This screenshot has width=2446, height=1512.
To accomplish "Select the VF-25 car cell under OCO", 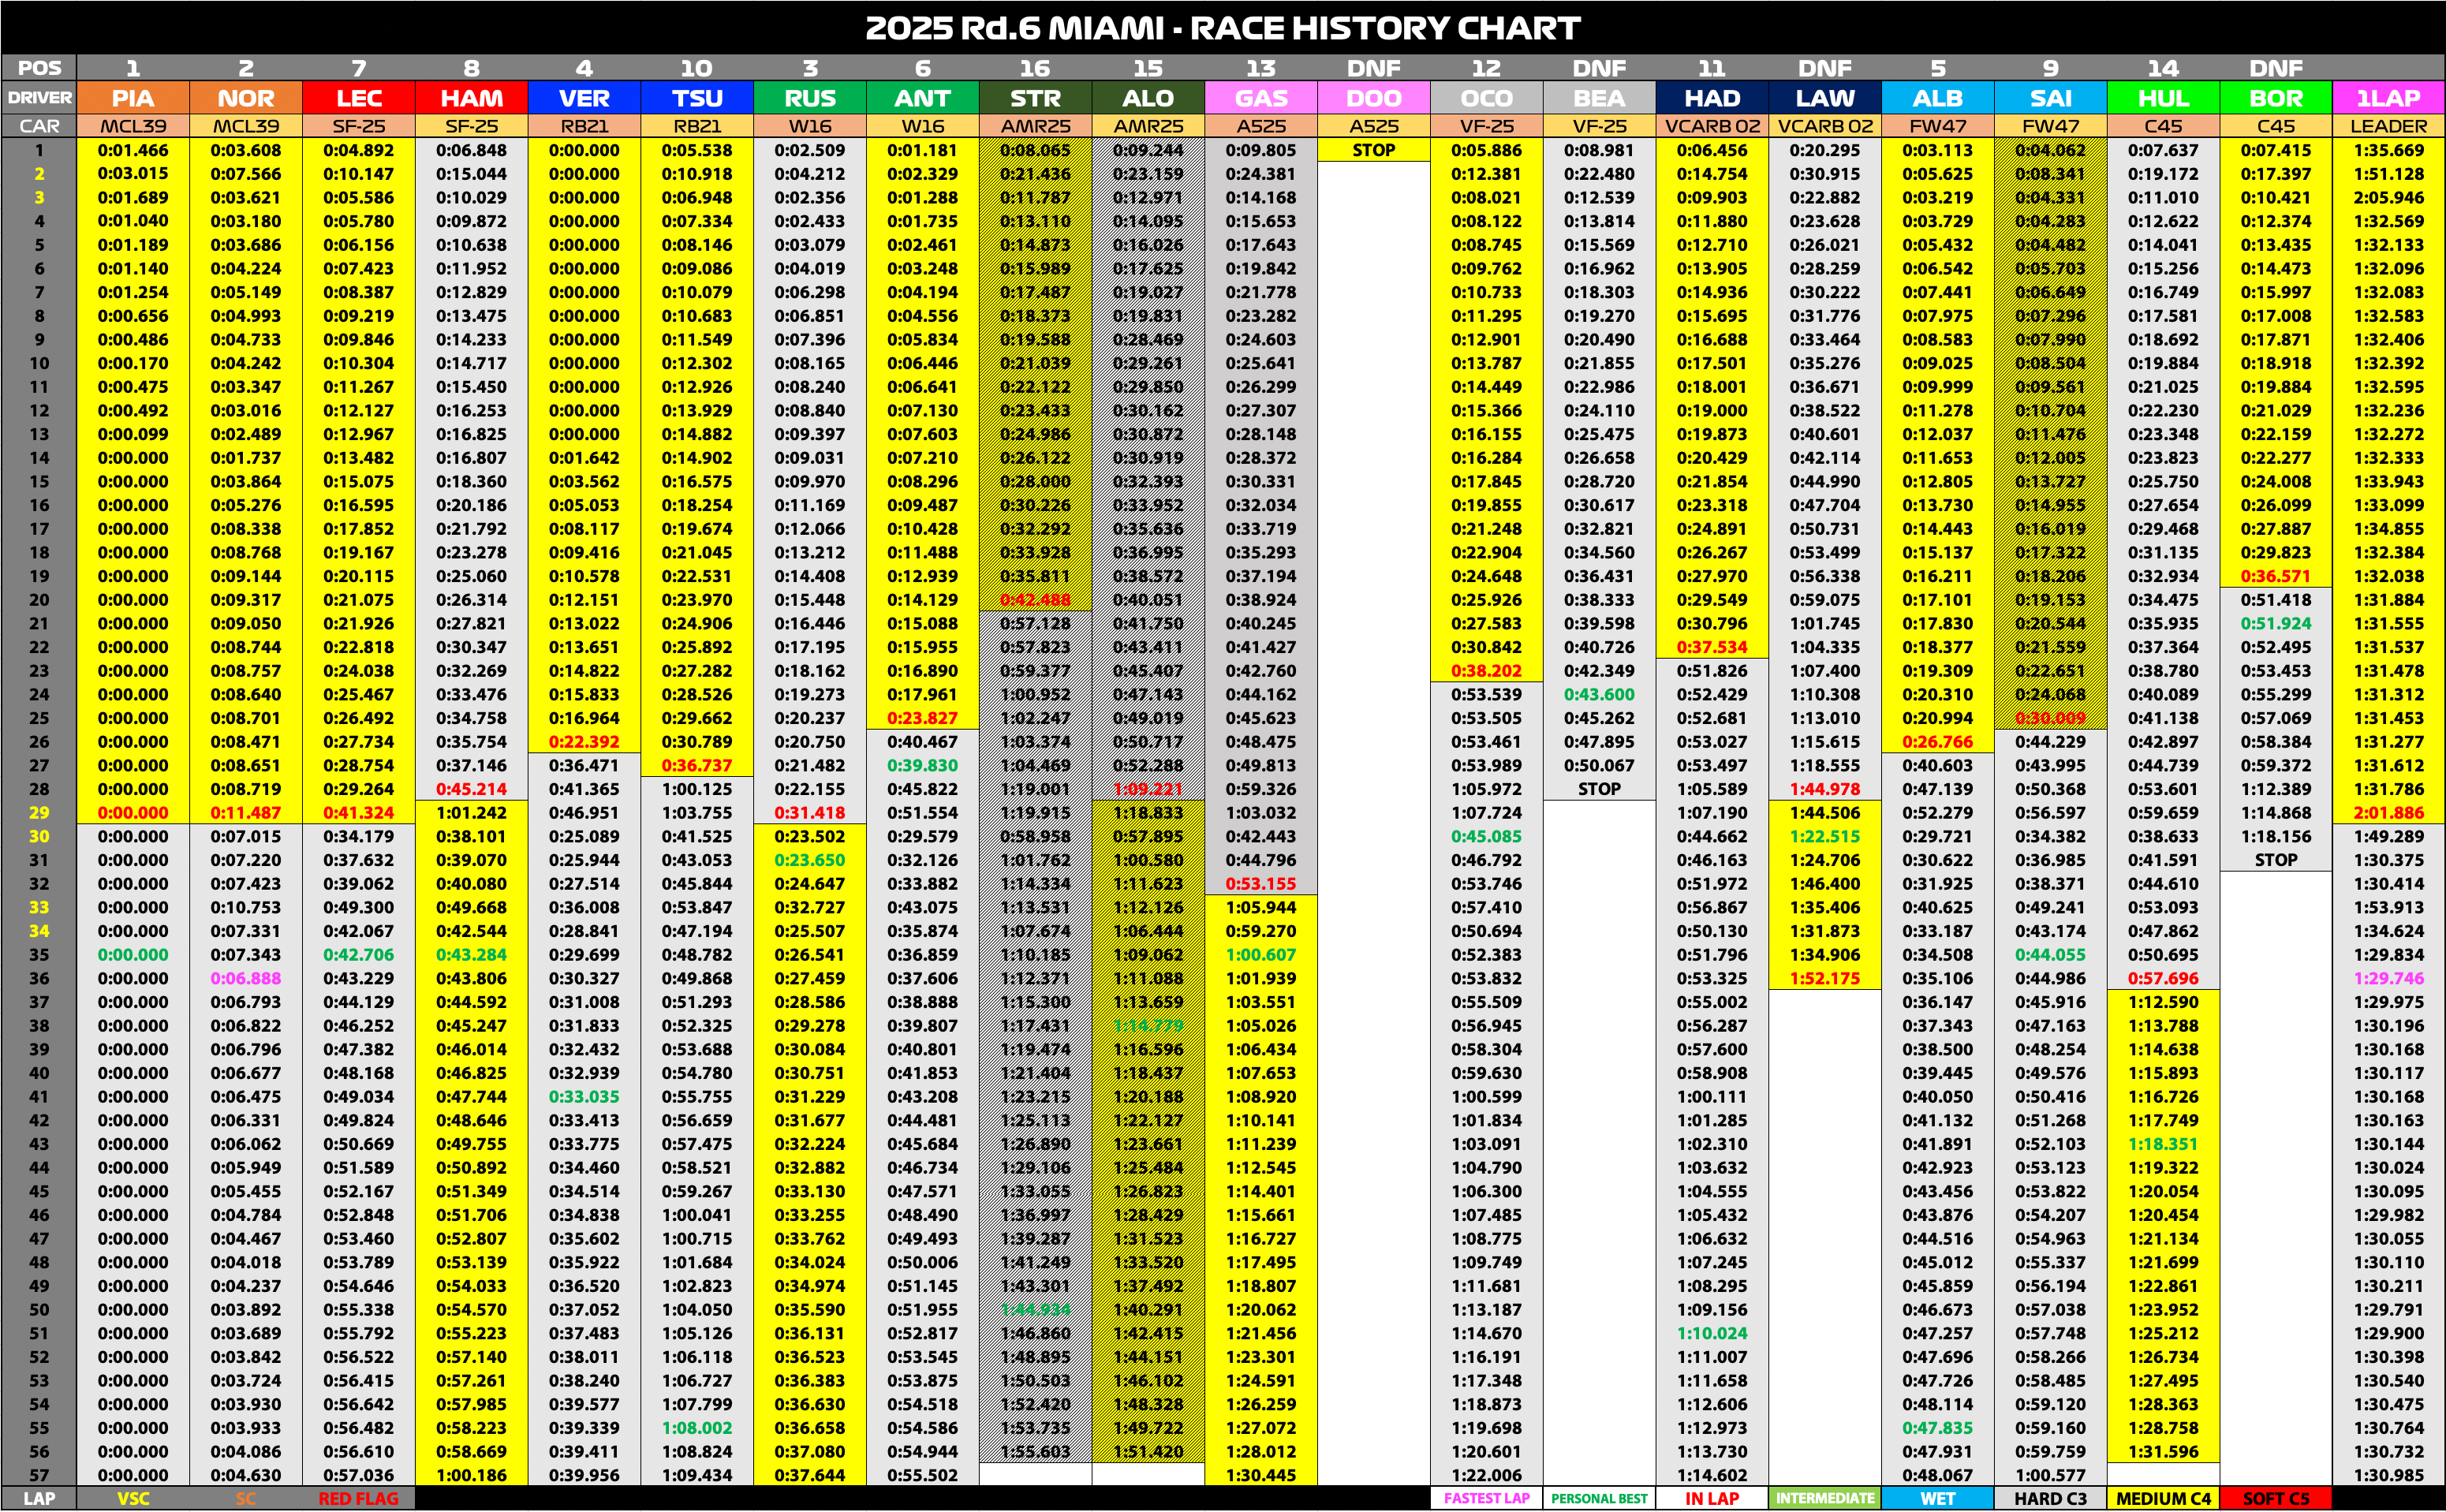I will tap(1487, 126).
